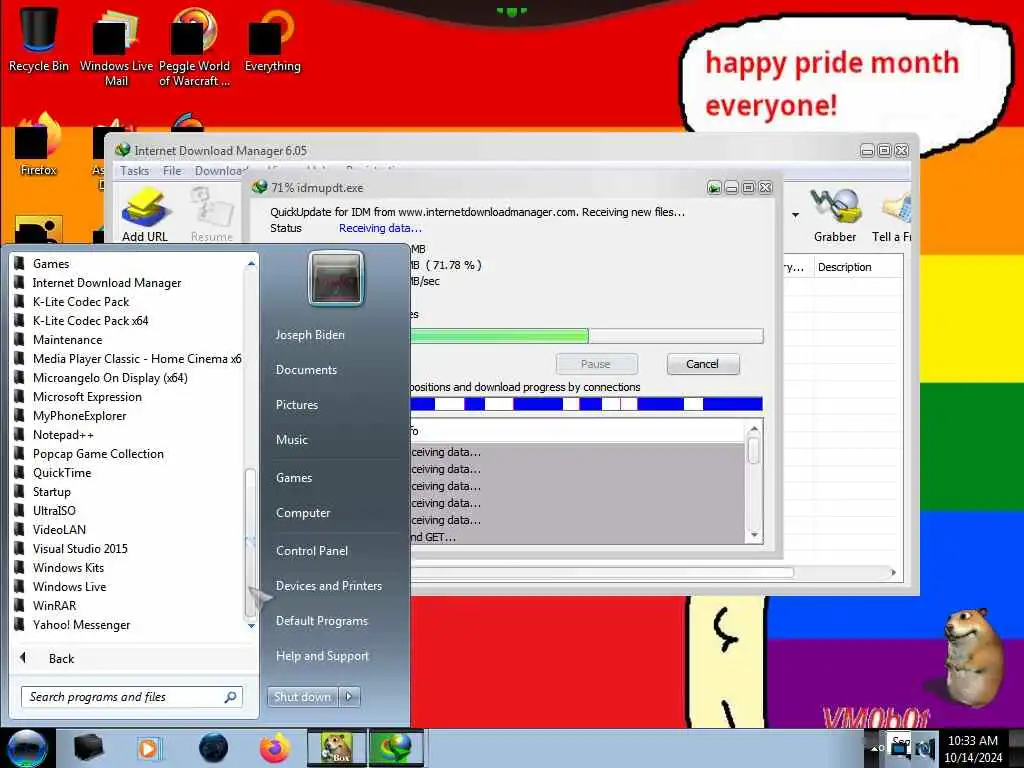The height and width of the screenshot is (768, 1024).
Task: Open the hamster Box taskbar icon
Action: coord(336,748)
